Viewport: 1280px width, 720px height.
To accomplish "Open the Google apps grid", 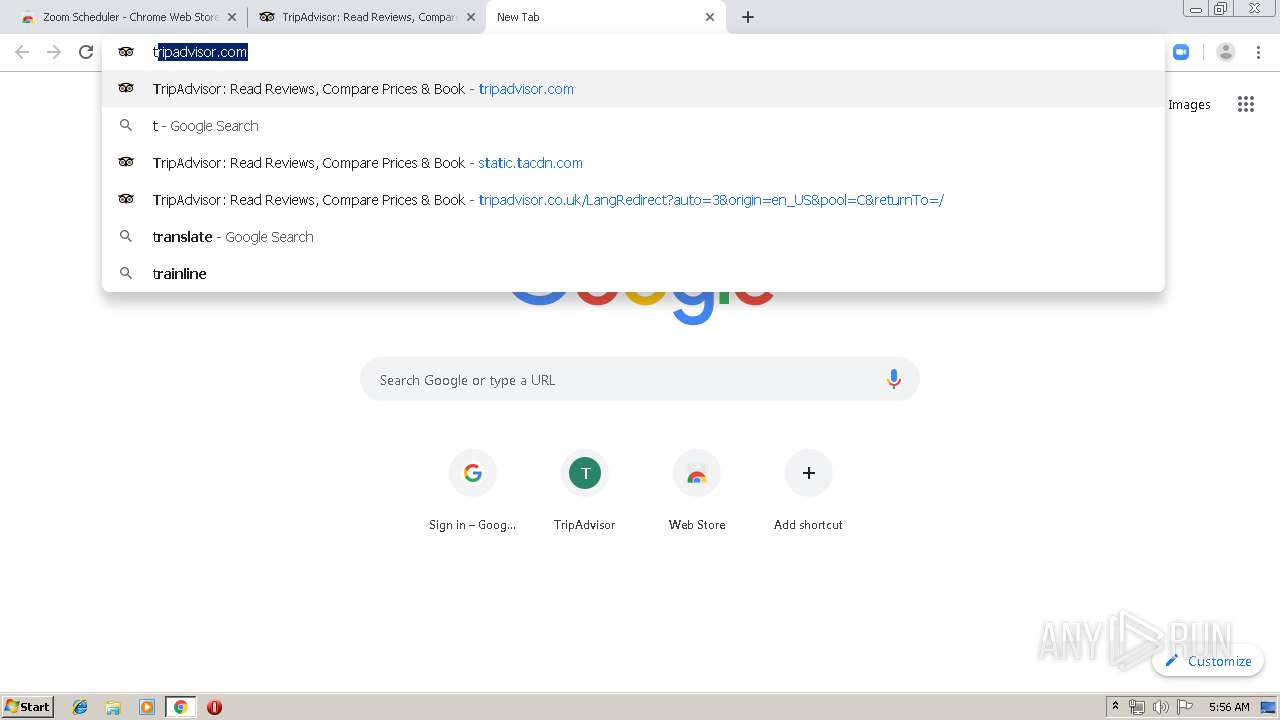I will 1246,104.
